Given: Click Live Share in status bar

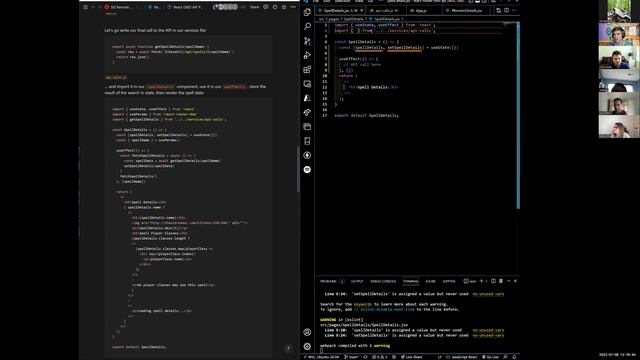Looking at the screenshot, I should point(411,357).
